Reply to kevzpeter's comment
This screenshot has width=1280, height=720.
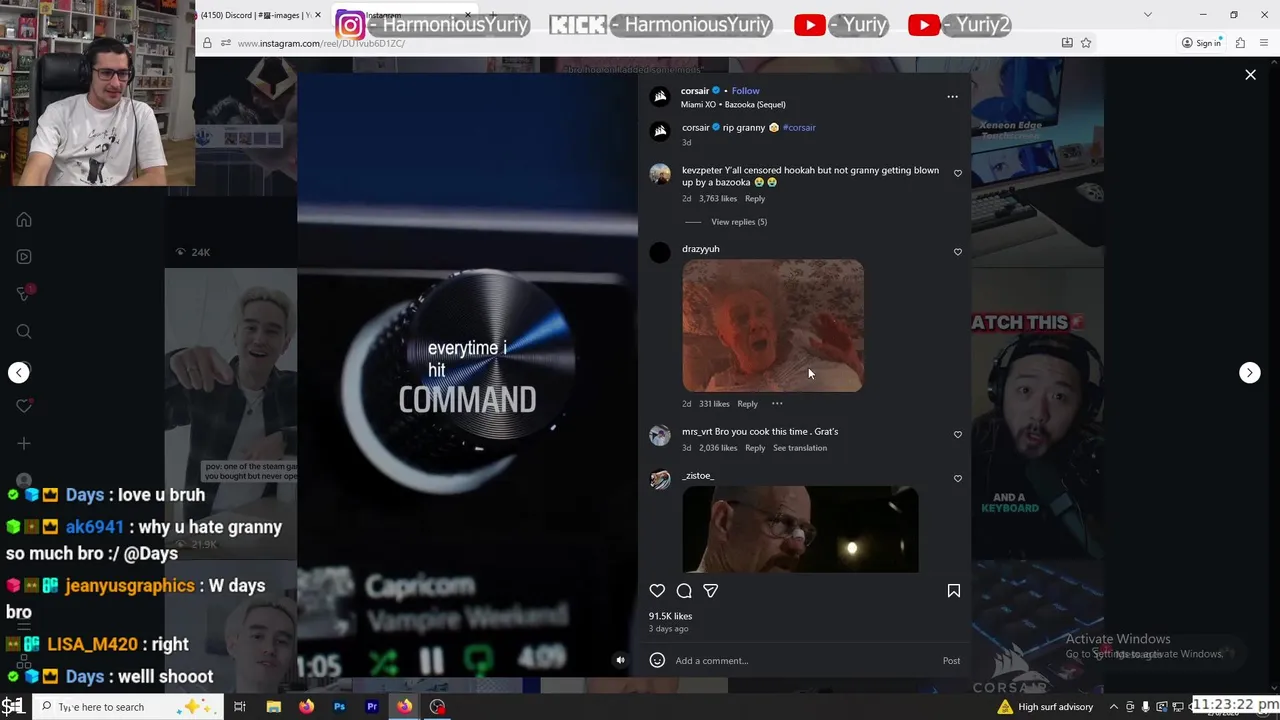[755, 199]
